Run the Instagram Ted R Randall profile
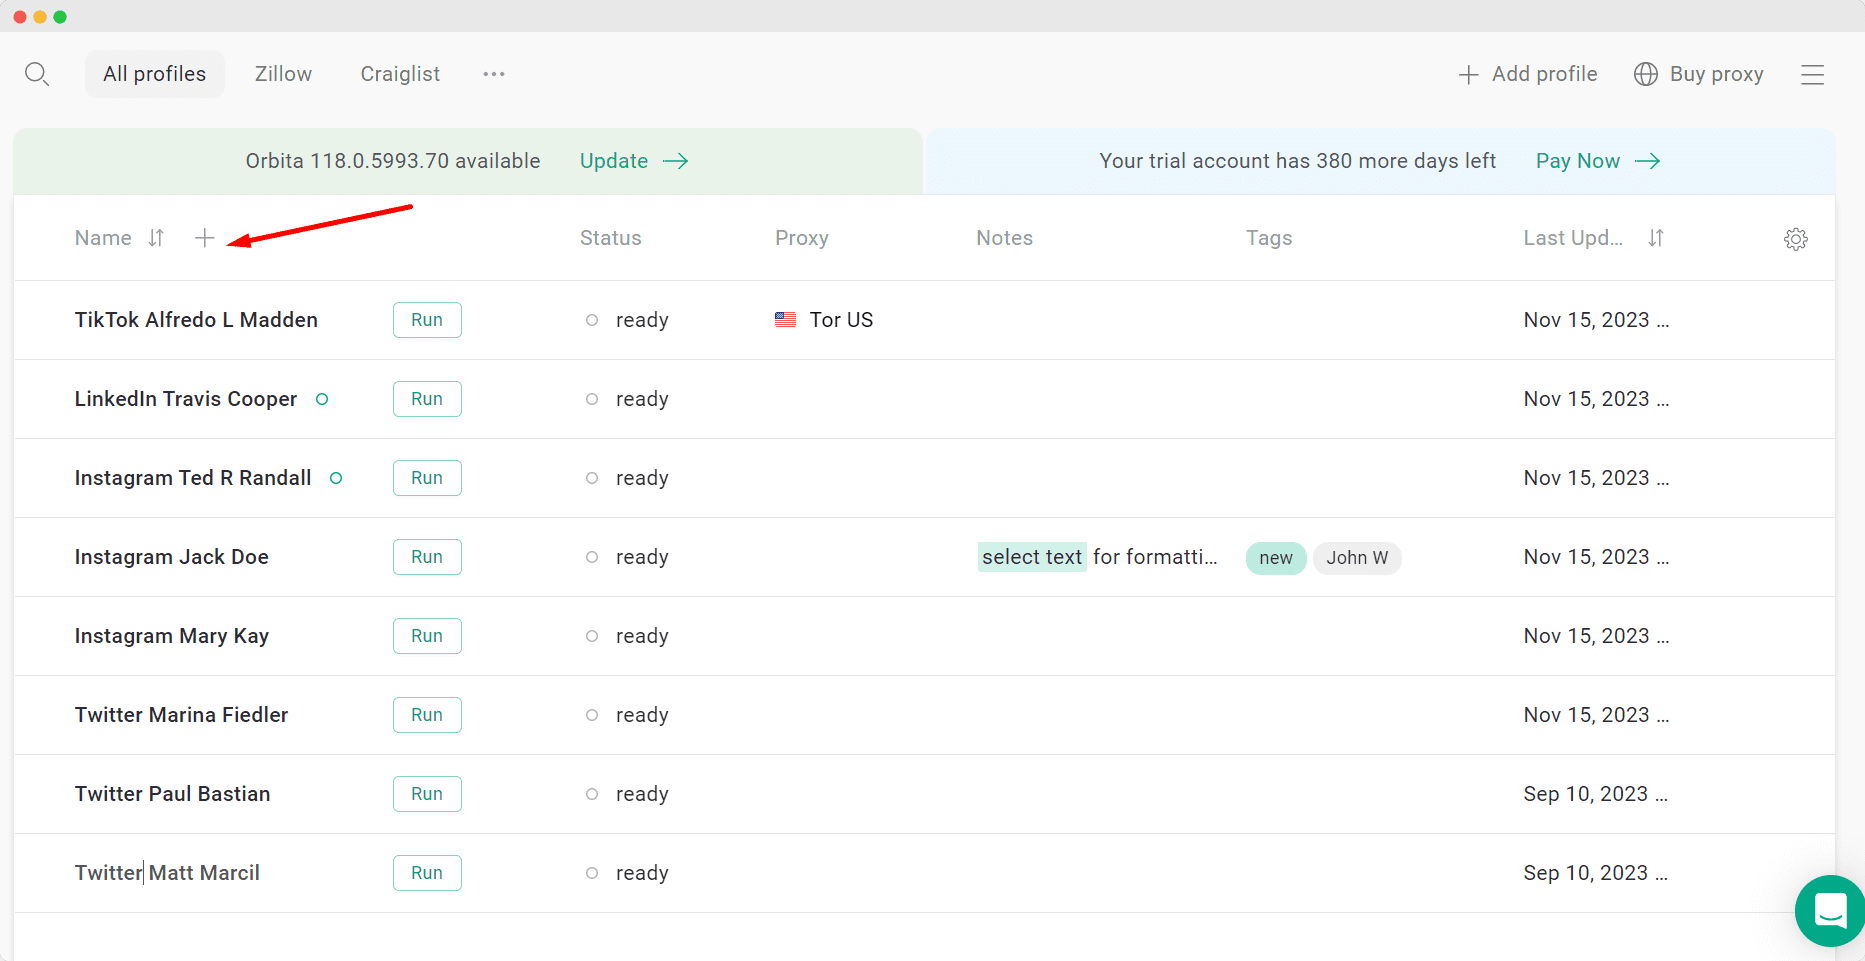The height and width of the screenshot is (961, 1865). point(427,478)
